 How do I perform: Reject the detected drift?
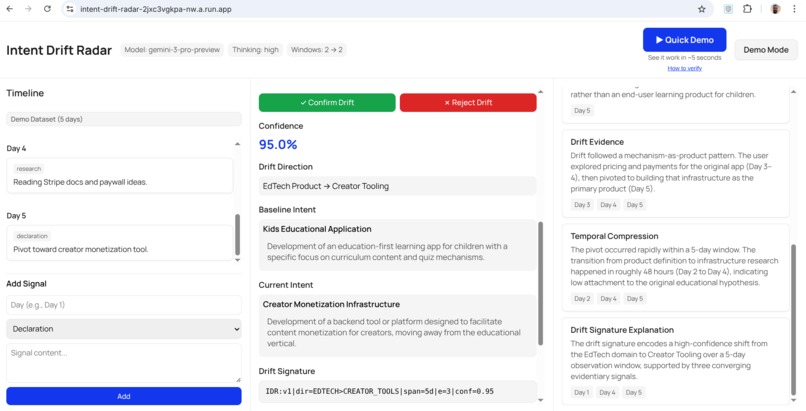pyautogui.click(x=468, y=102)
